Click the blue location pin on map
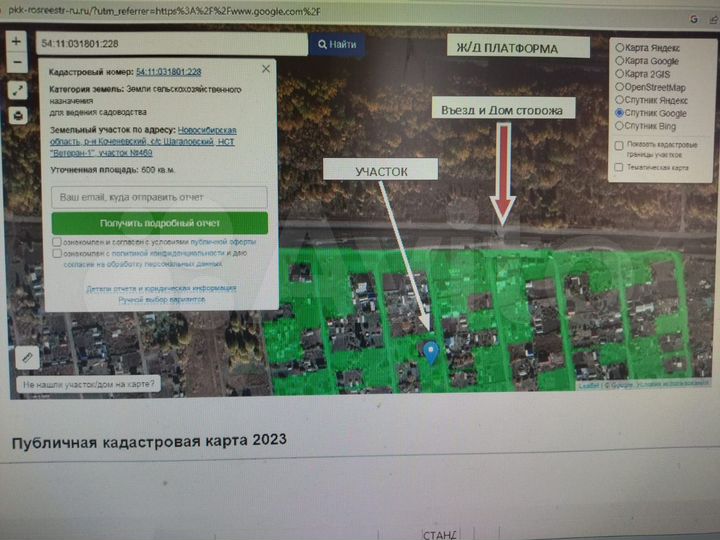720x540 pixels. click(431, 351)
